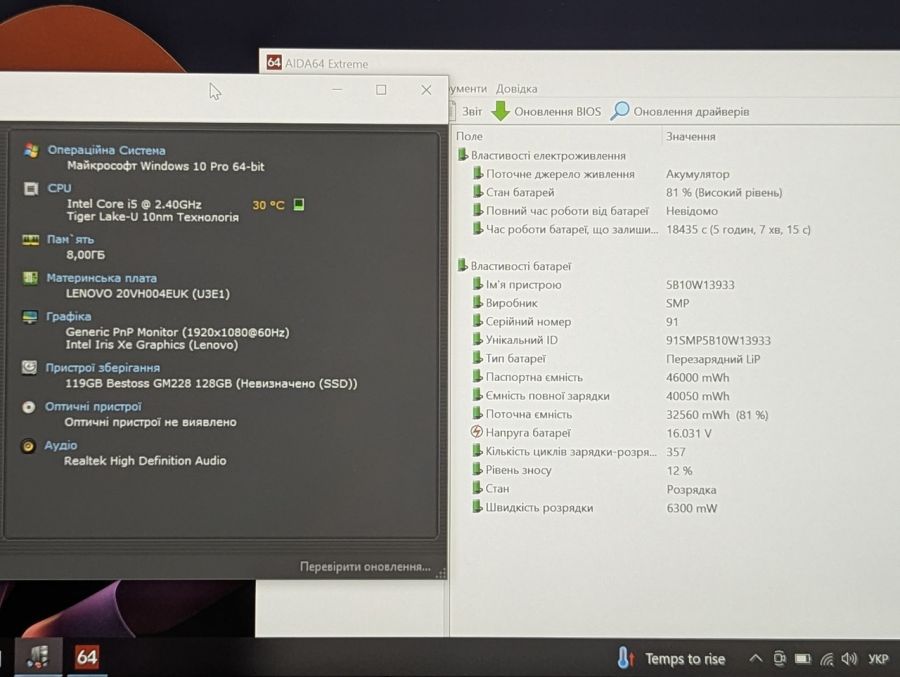Click the volume speaker tray icon
Image resolution: width=900 pixels, height=677 pixels.
pos(849,659)
